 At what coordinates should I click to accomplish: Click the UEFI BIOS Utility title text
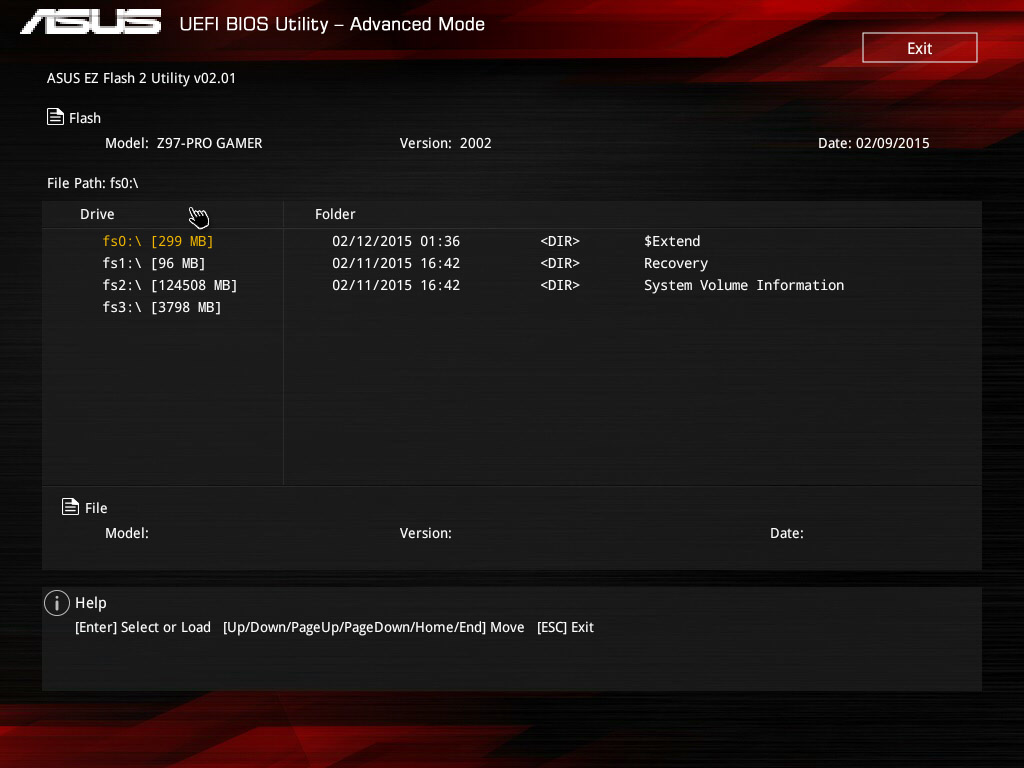[332, 24]
